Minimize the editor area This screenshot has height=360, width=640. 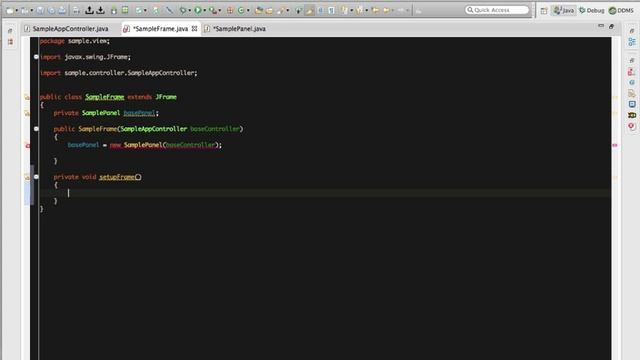pyautogui.click(x=601, y=26)
